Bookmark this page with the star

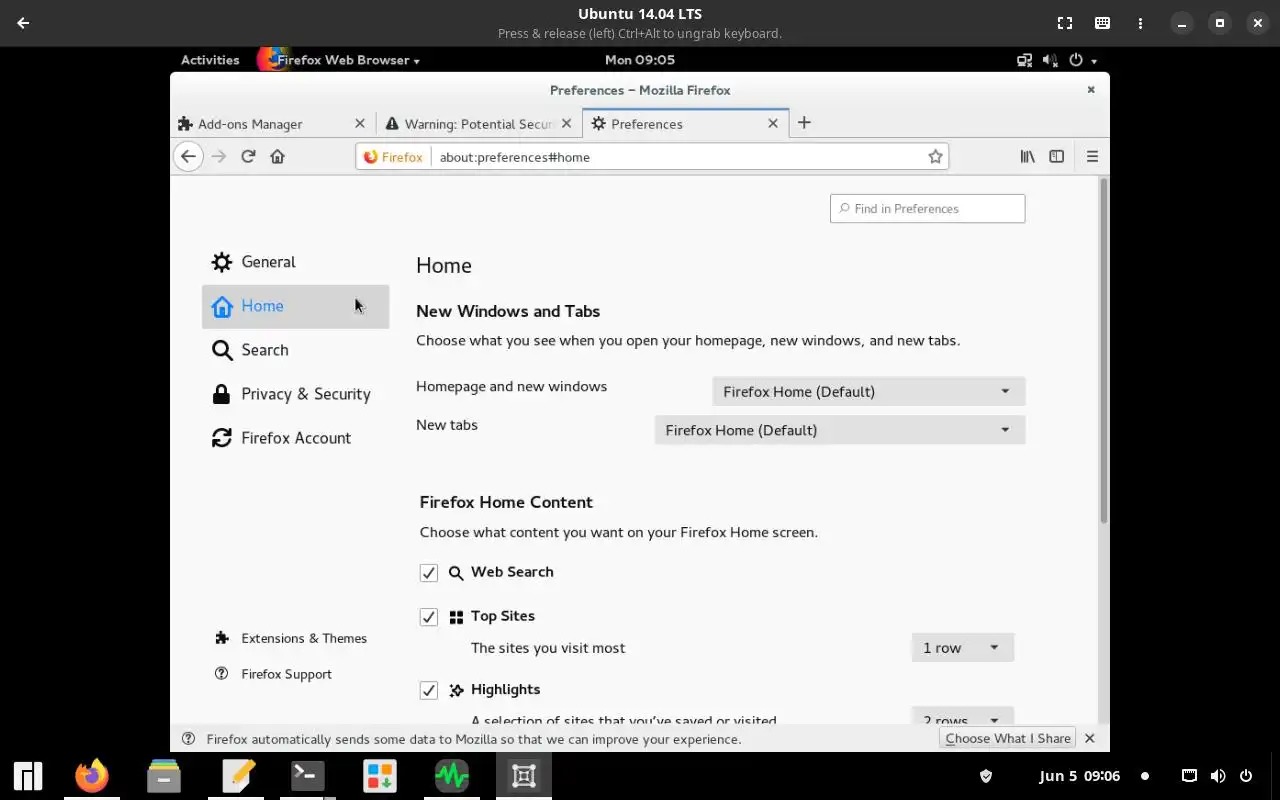[935, 156]
